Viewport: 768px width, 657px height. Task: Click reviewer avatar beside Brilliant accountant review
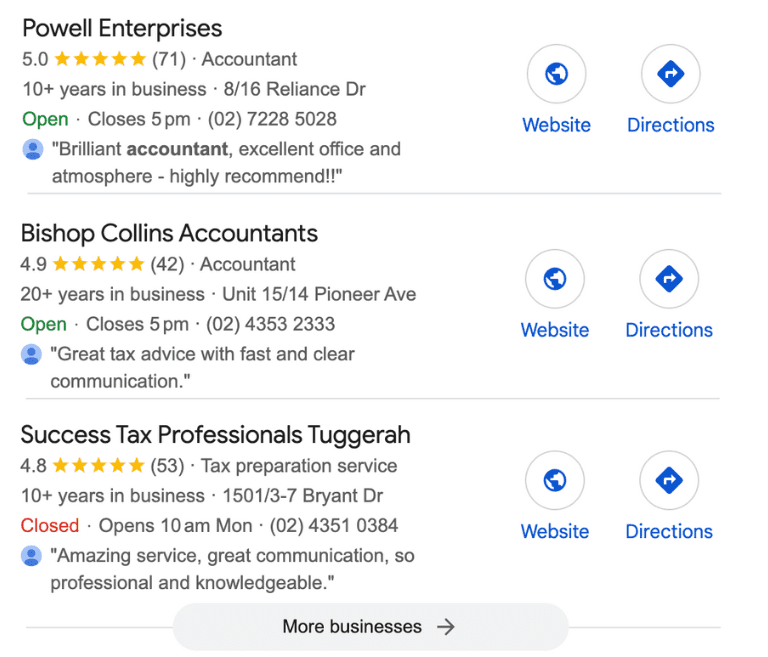[33, 149]
